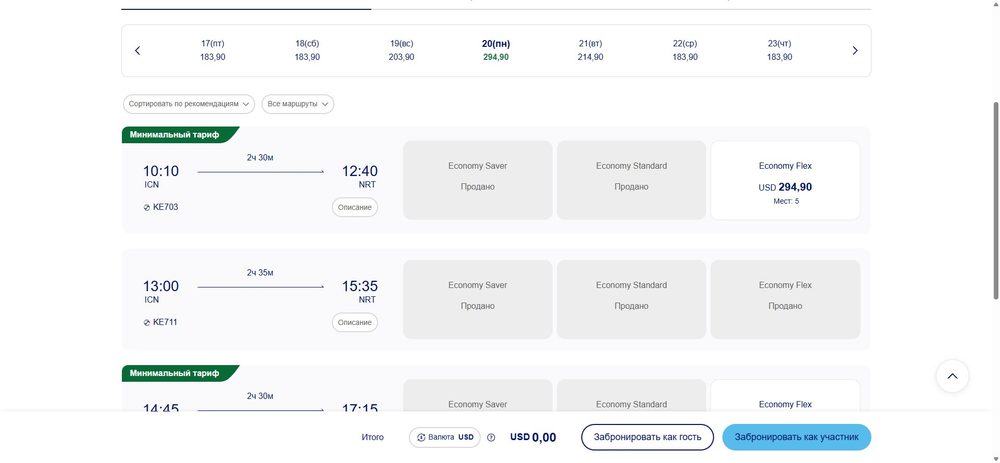The width and height of the screenshot is (1000, 463).
Task: Click the 12:40 arrival time
Action: [x=360, y=172]
